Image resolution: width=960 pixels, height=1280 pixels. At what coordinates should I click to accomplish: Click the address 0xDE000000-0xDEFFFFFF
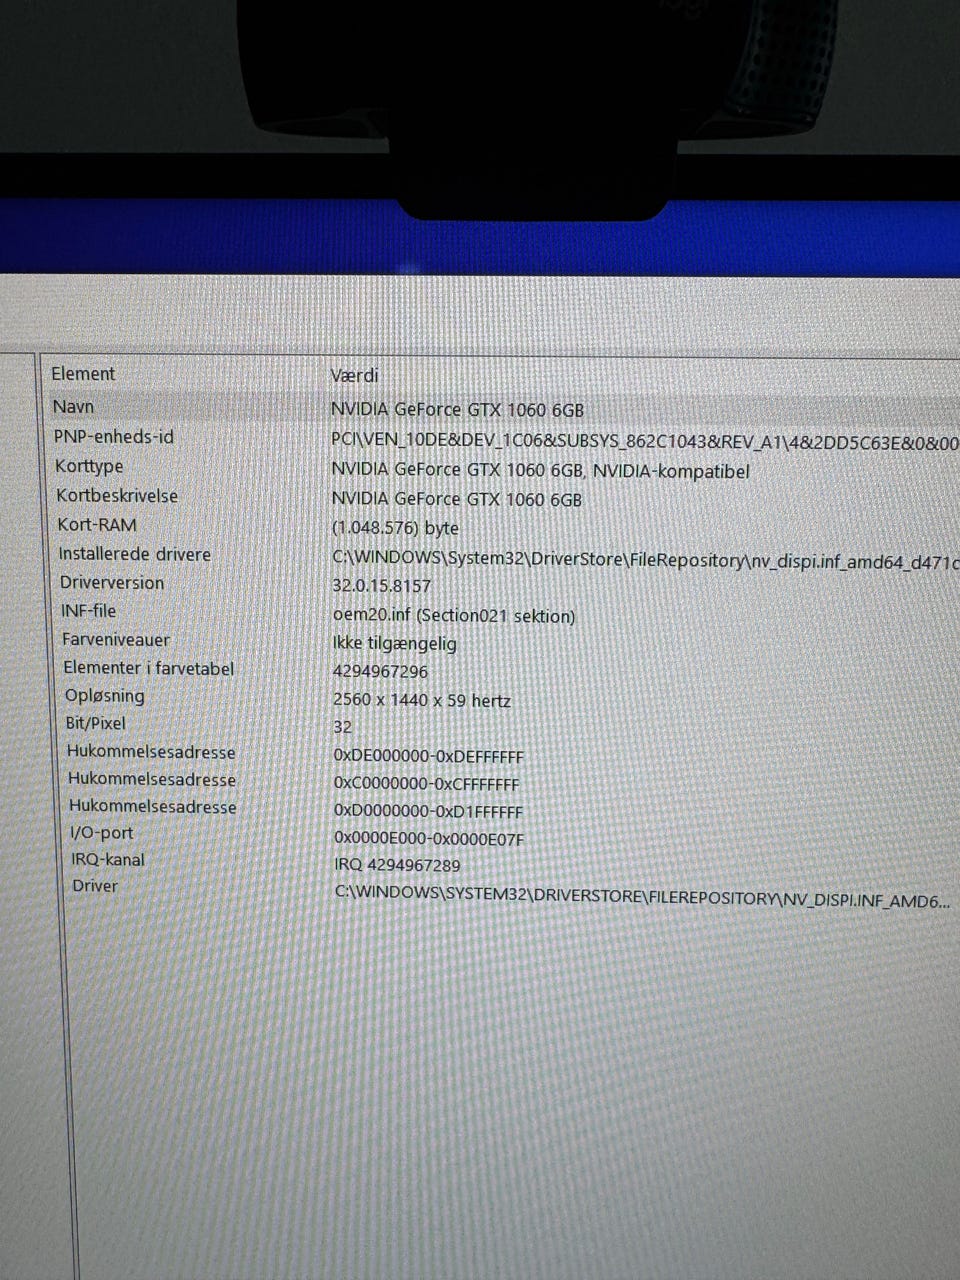point(428,757)
